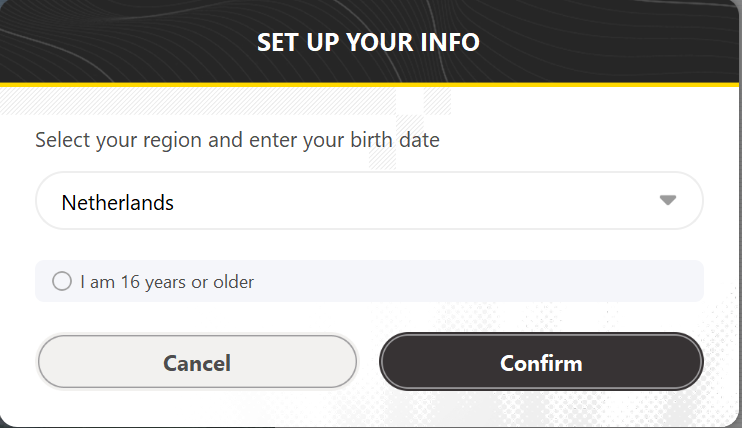Open the Netherlands region dropdown
Viewport: 742px width, 428px height.
pyautogui.click(x=369, y=201)
